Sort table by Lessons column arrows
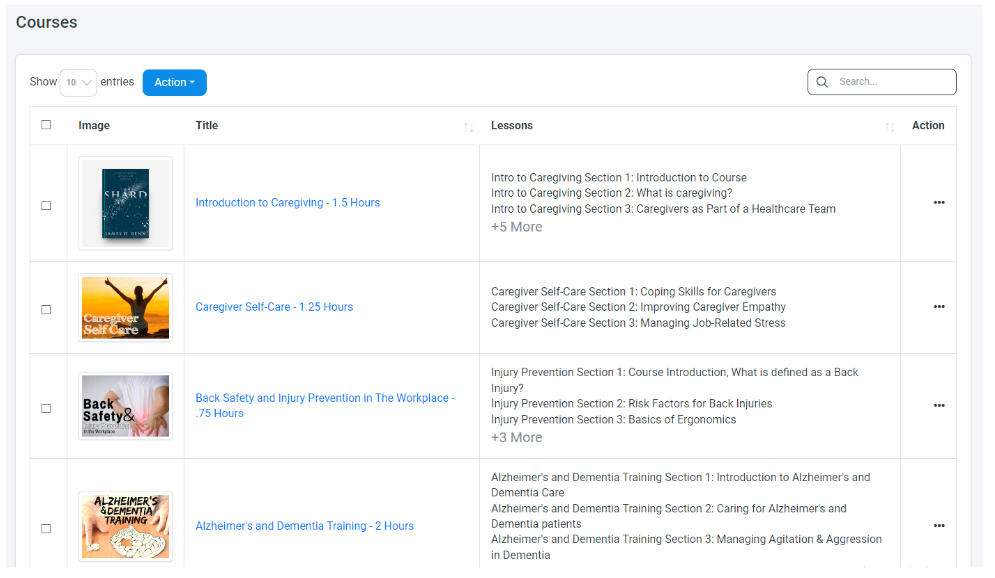Screen dimensions: 995x578 coord(889,127)
